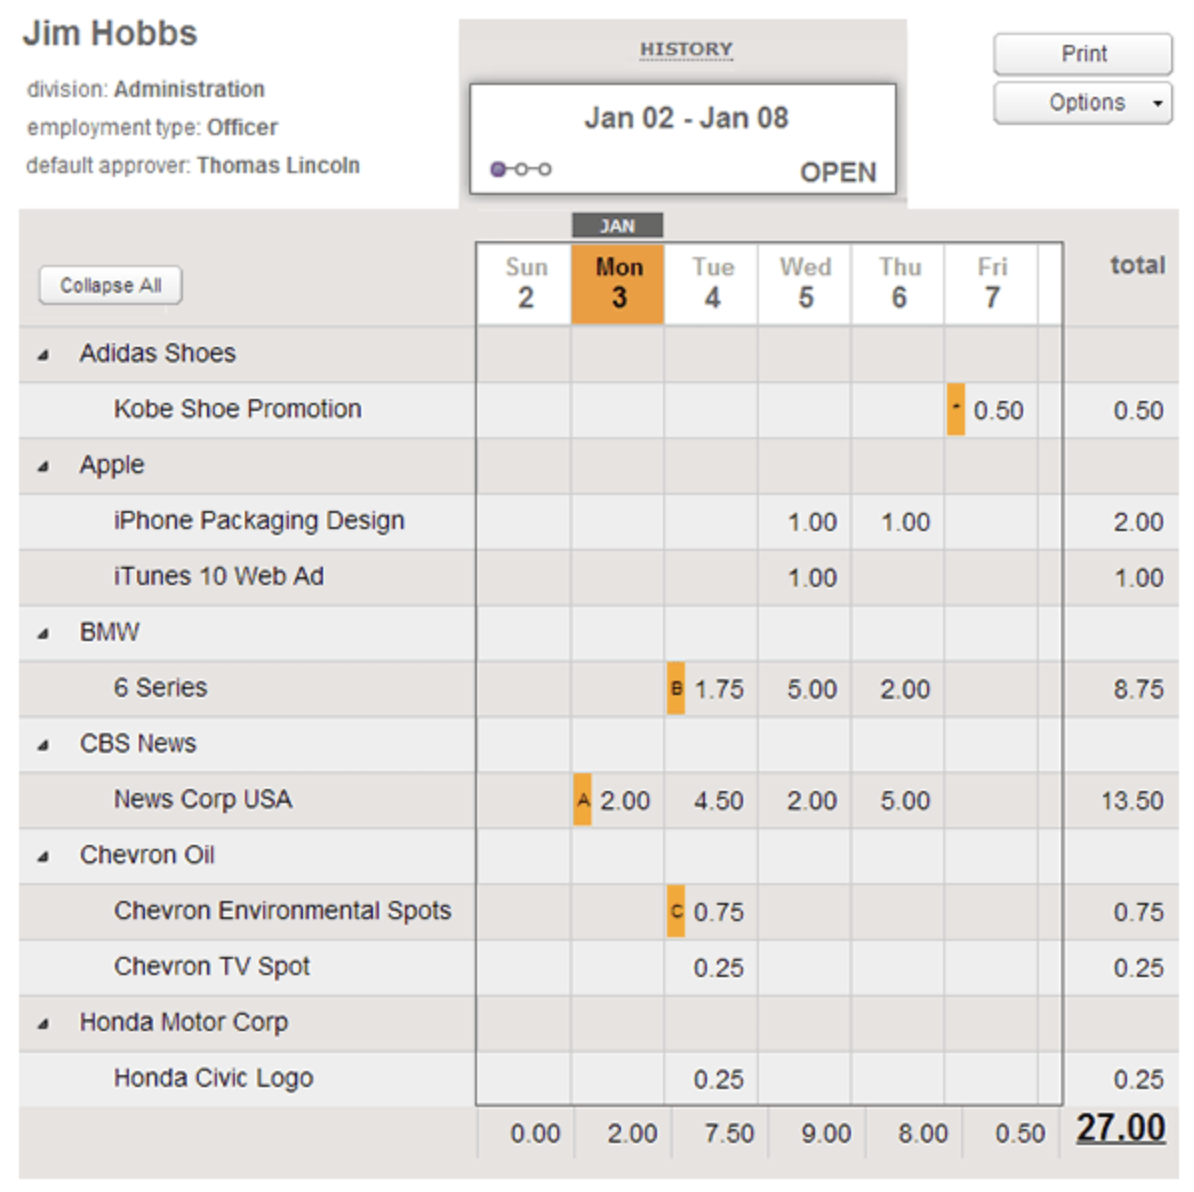Open the Options dropdown menu
Viewport: 1194px width, 1192px height.
click(1083, 103)
